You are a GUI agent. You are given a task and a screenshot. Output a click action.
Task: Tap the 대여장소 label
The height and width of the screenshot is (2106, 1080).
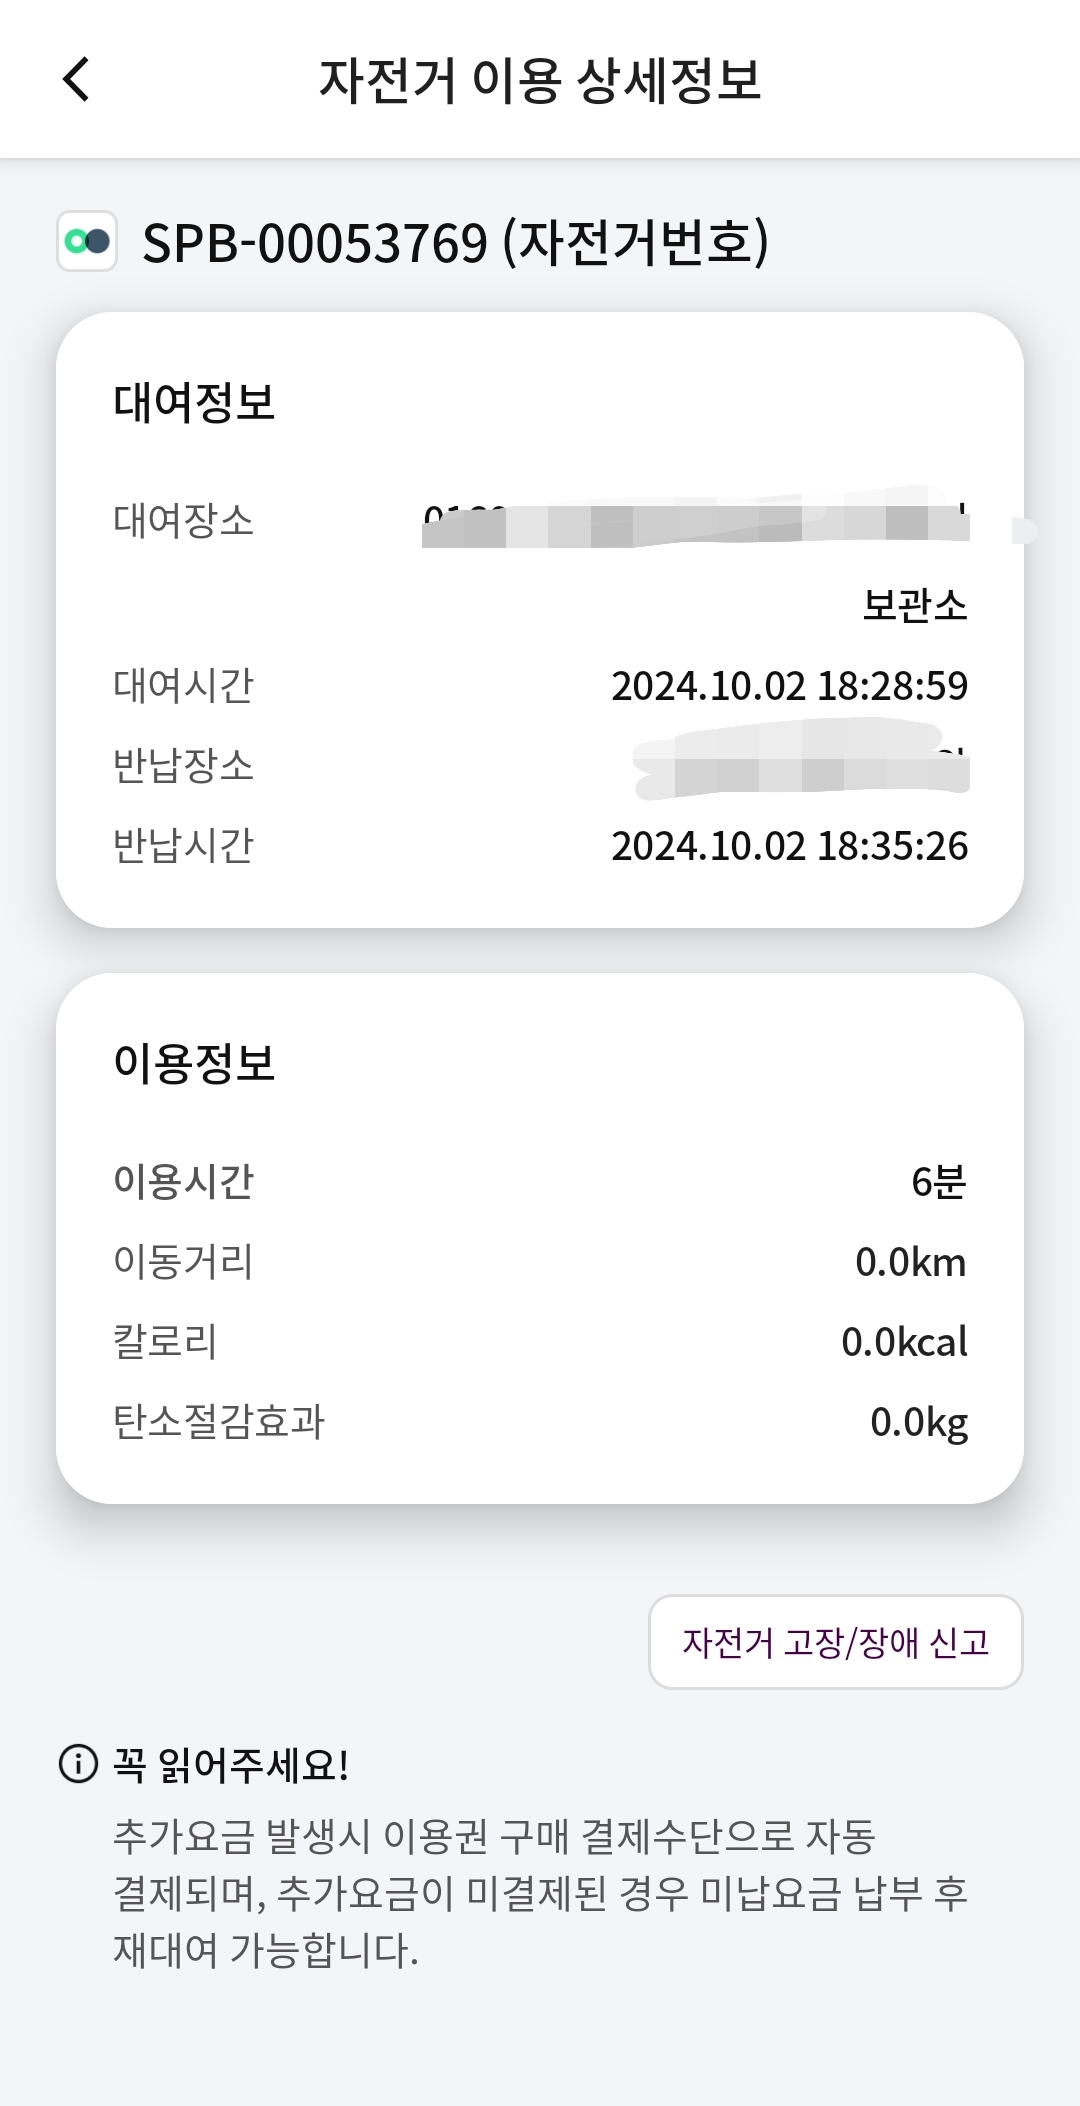183,520
